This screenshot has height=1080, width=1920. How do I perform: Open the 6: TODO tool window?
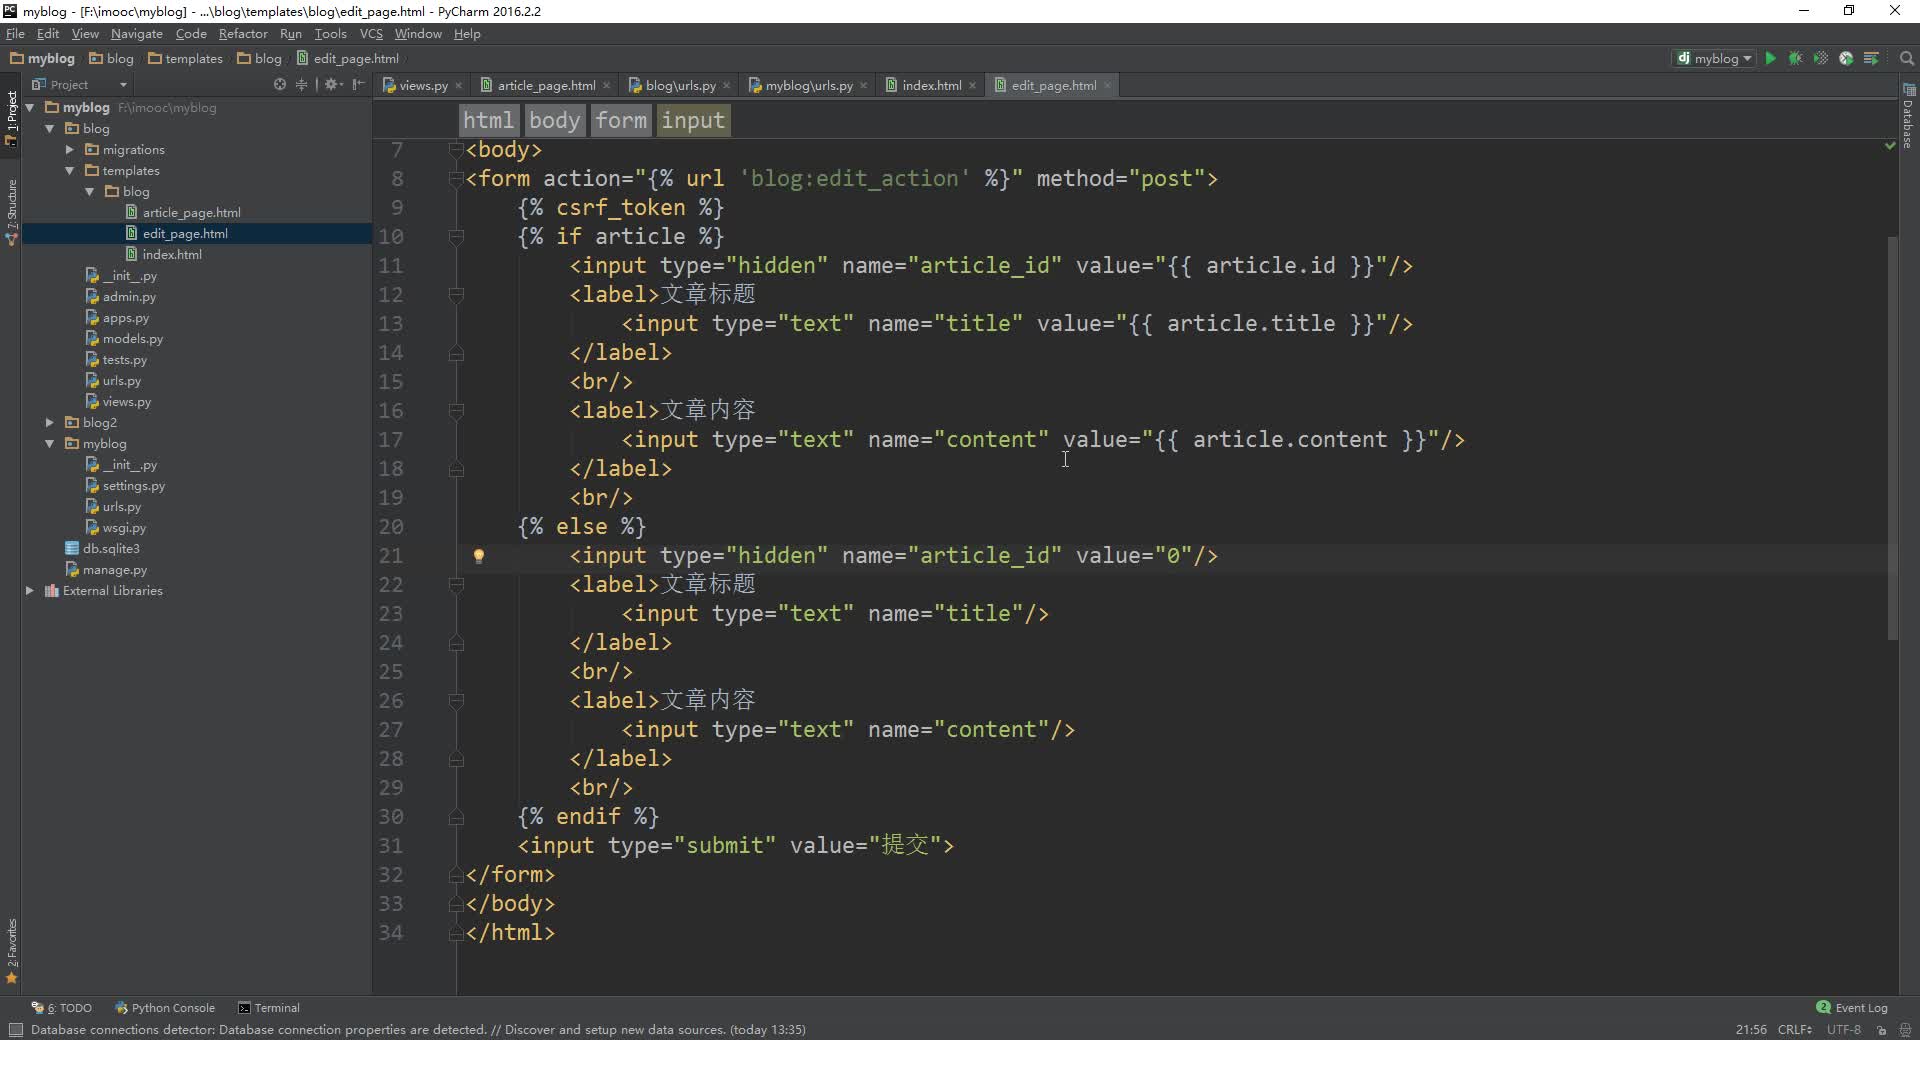[62, 1008]
